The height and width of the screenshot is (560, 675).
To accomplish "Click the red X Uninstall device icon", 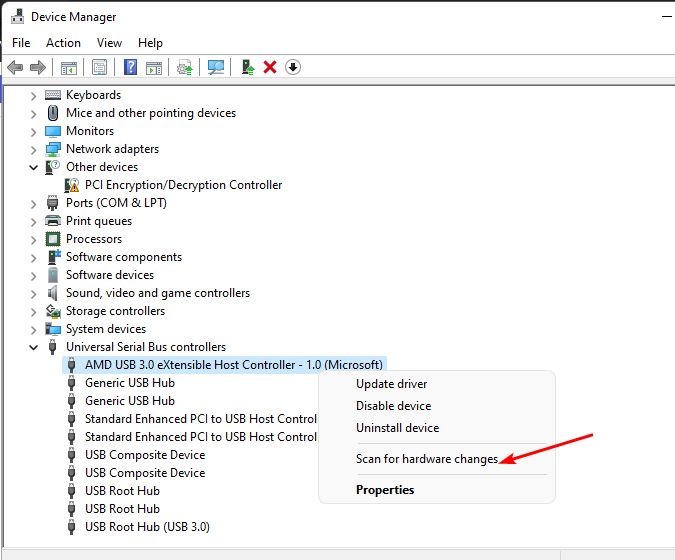I will point(270,67).
